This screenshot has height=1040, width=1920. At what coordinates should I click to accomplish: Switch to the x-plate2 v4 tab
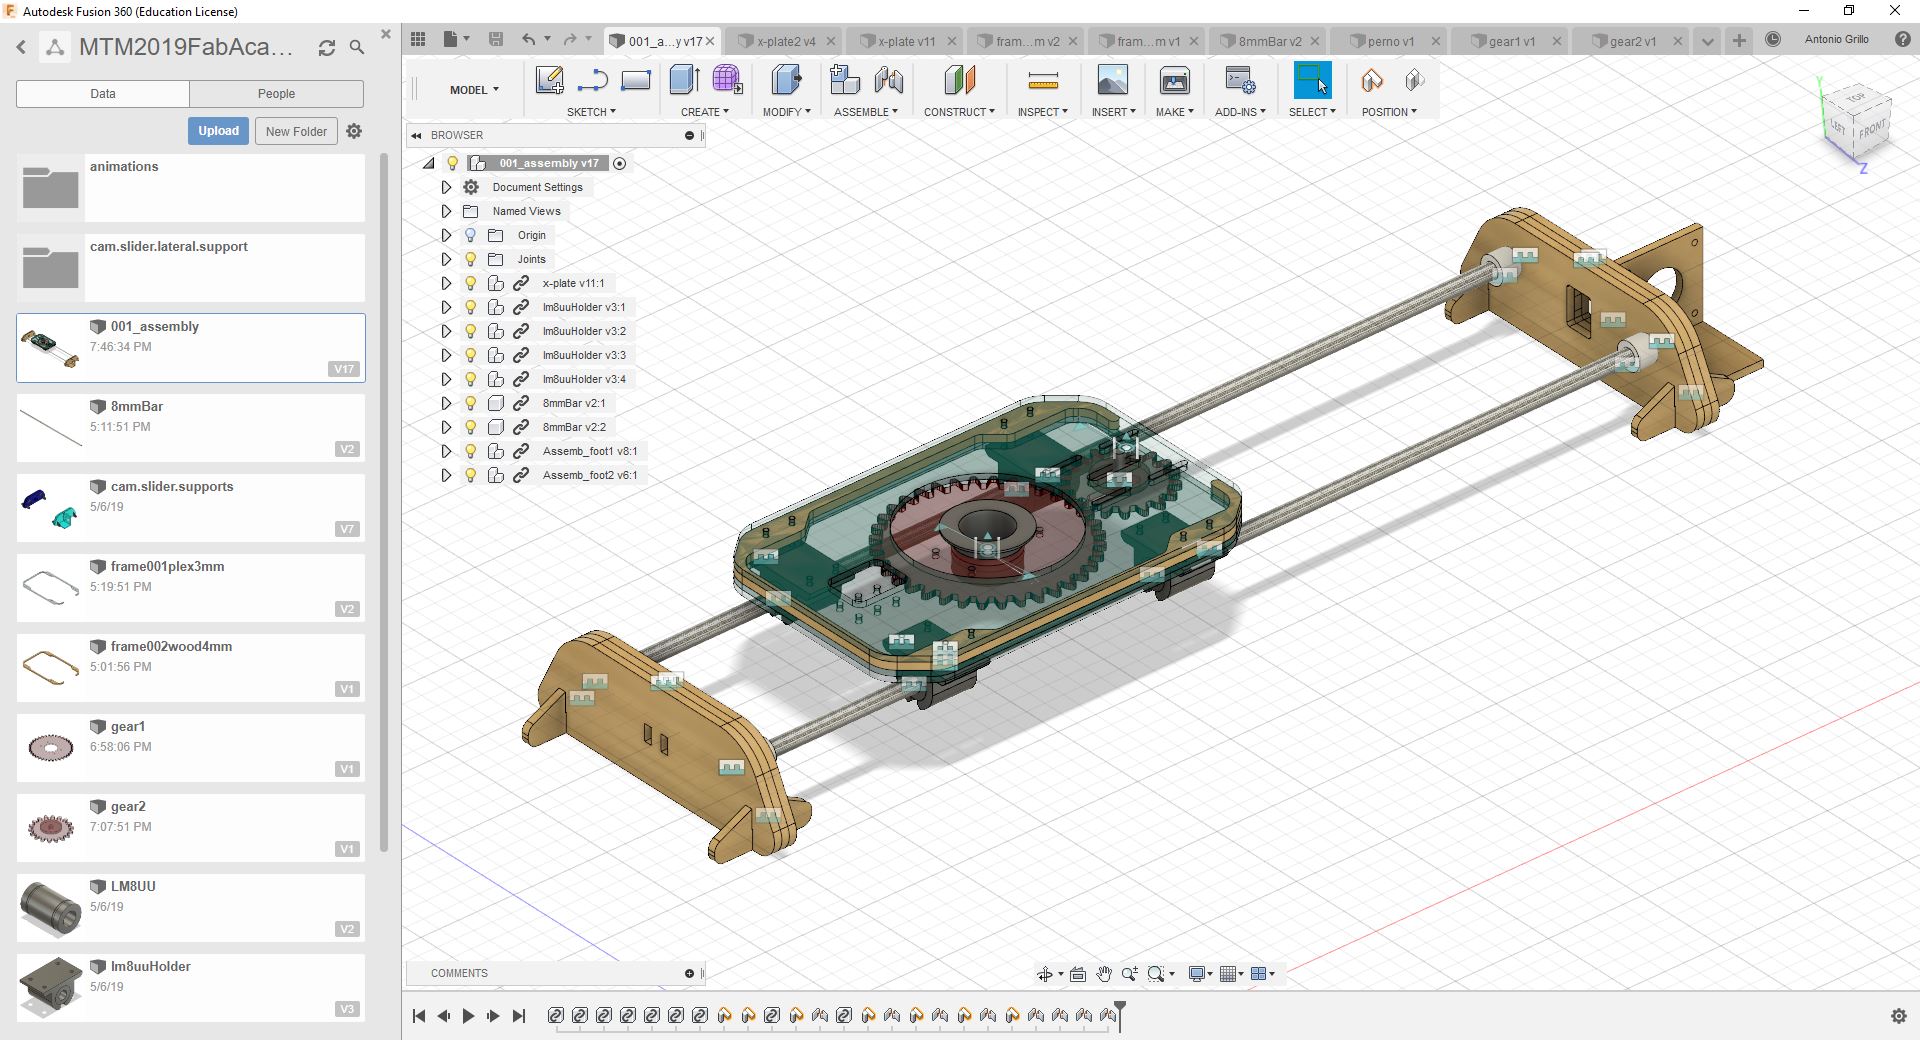(x=785, y=41)
